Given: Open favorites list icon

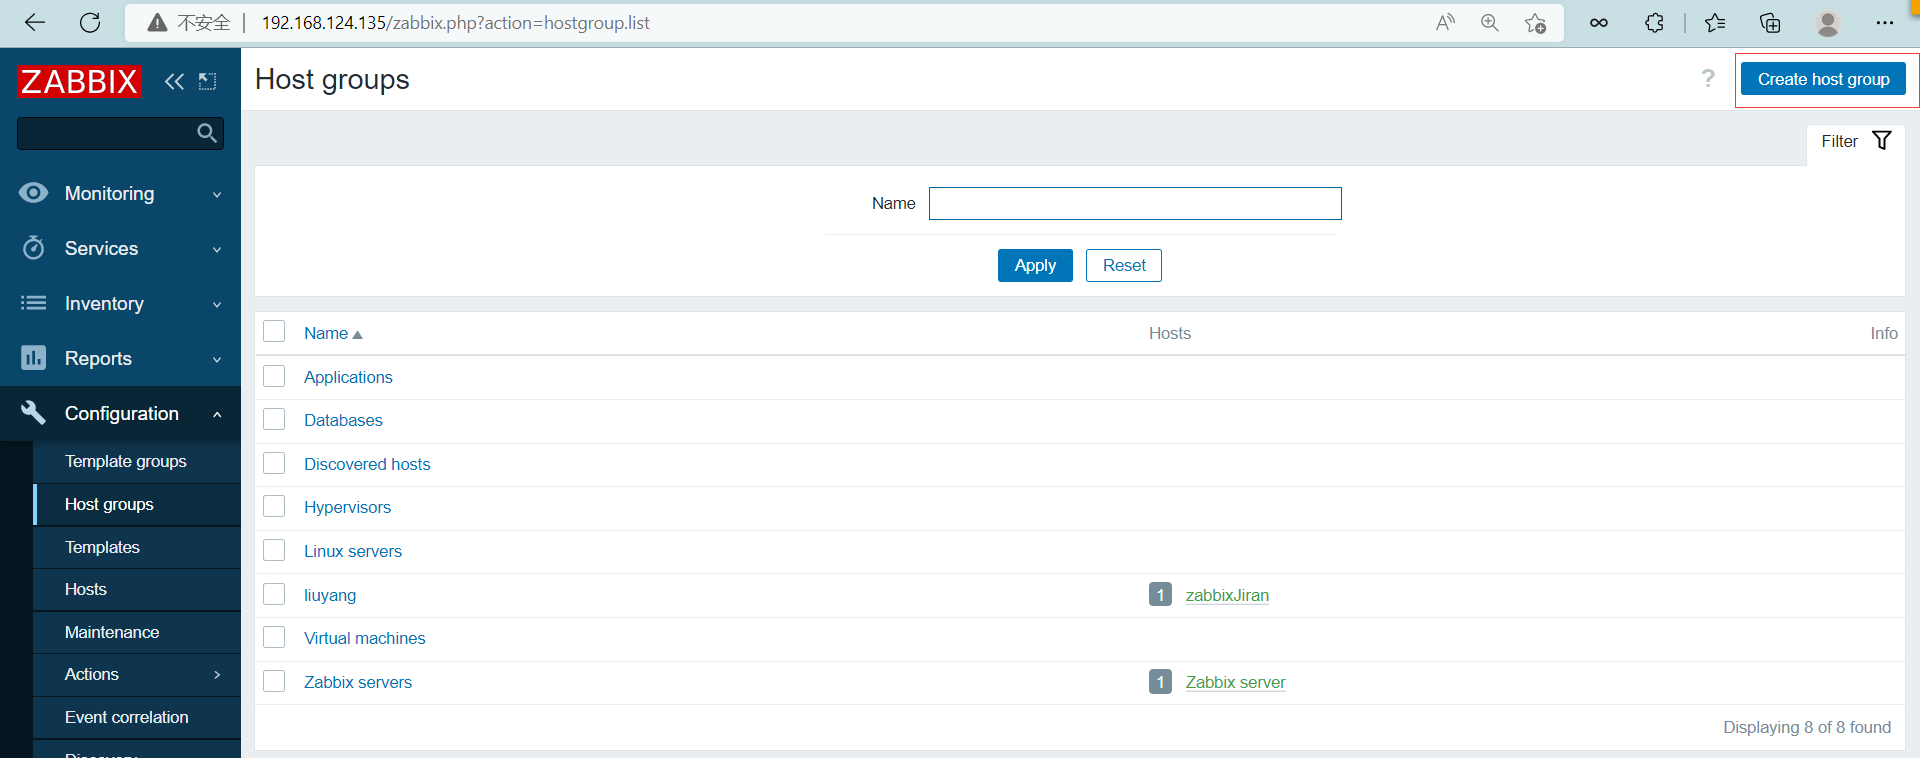Looking at the screenshot, I should [x=1715, y=23].
